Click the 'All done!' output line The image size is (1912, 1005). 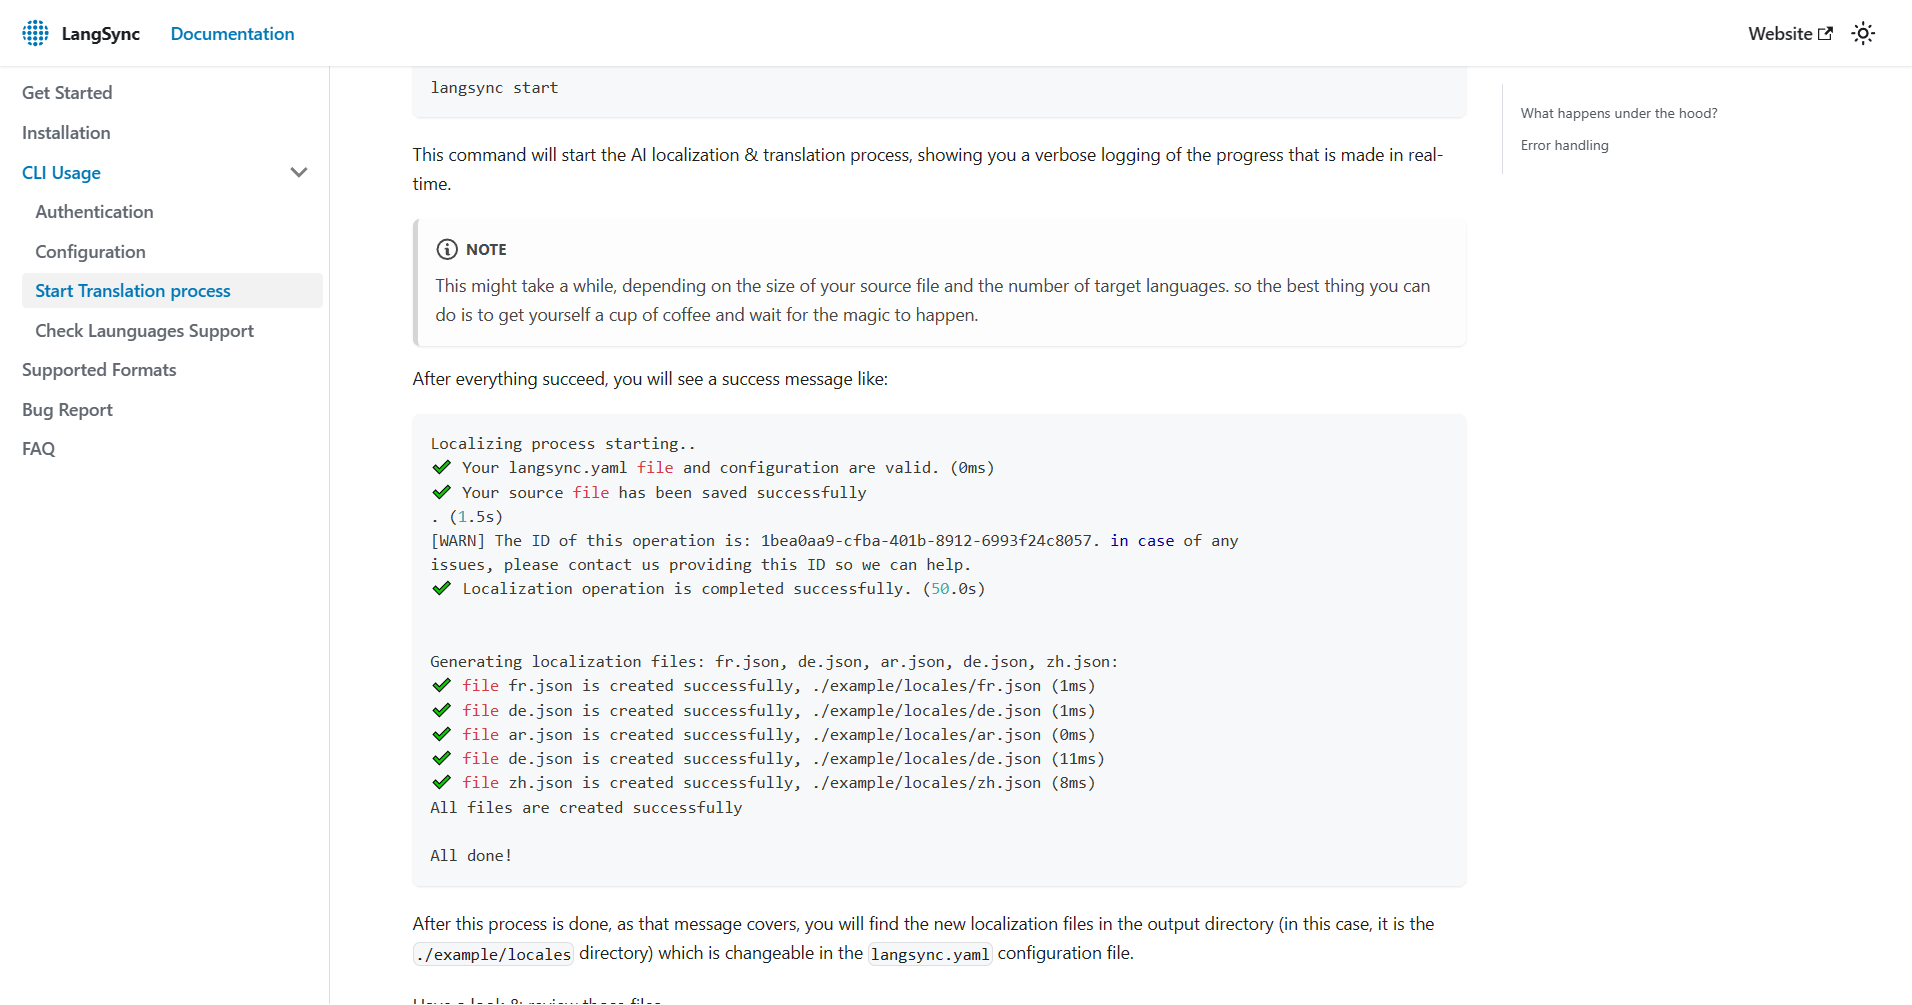tap(471, 856)
